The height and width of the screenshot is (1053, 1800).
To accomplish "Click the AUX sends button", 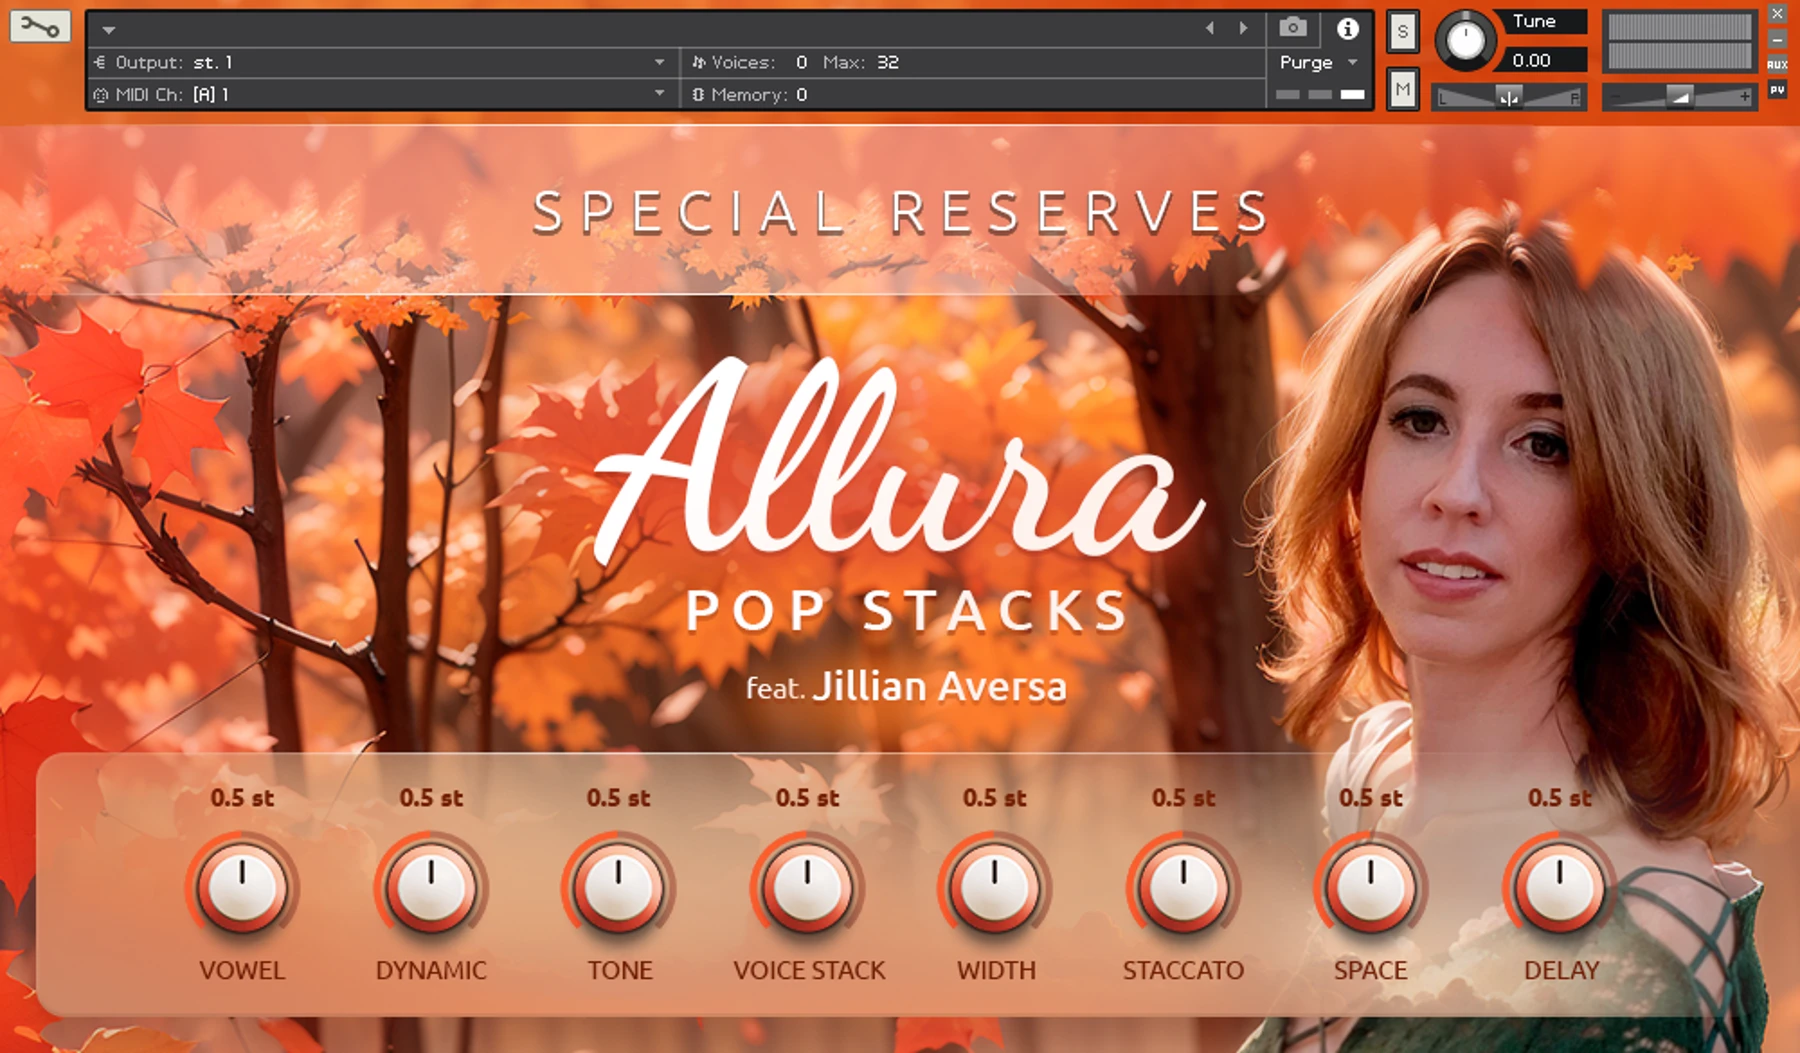I will click(1777, 64).
